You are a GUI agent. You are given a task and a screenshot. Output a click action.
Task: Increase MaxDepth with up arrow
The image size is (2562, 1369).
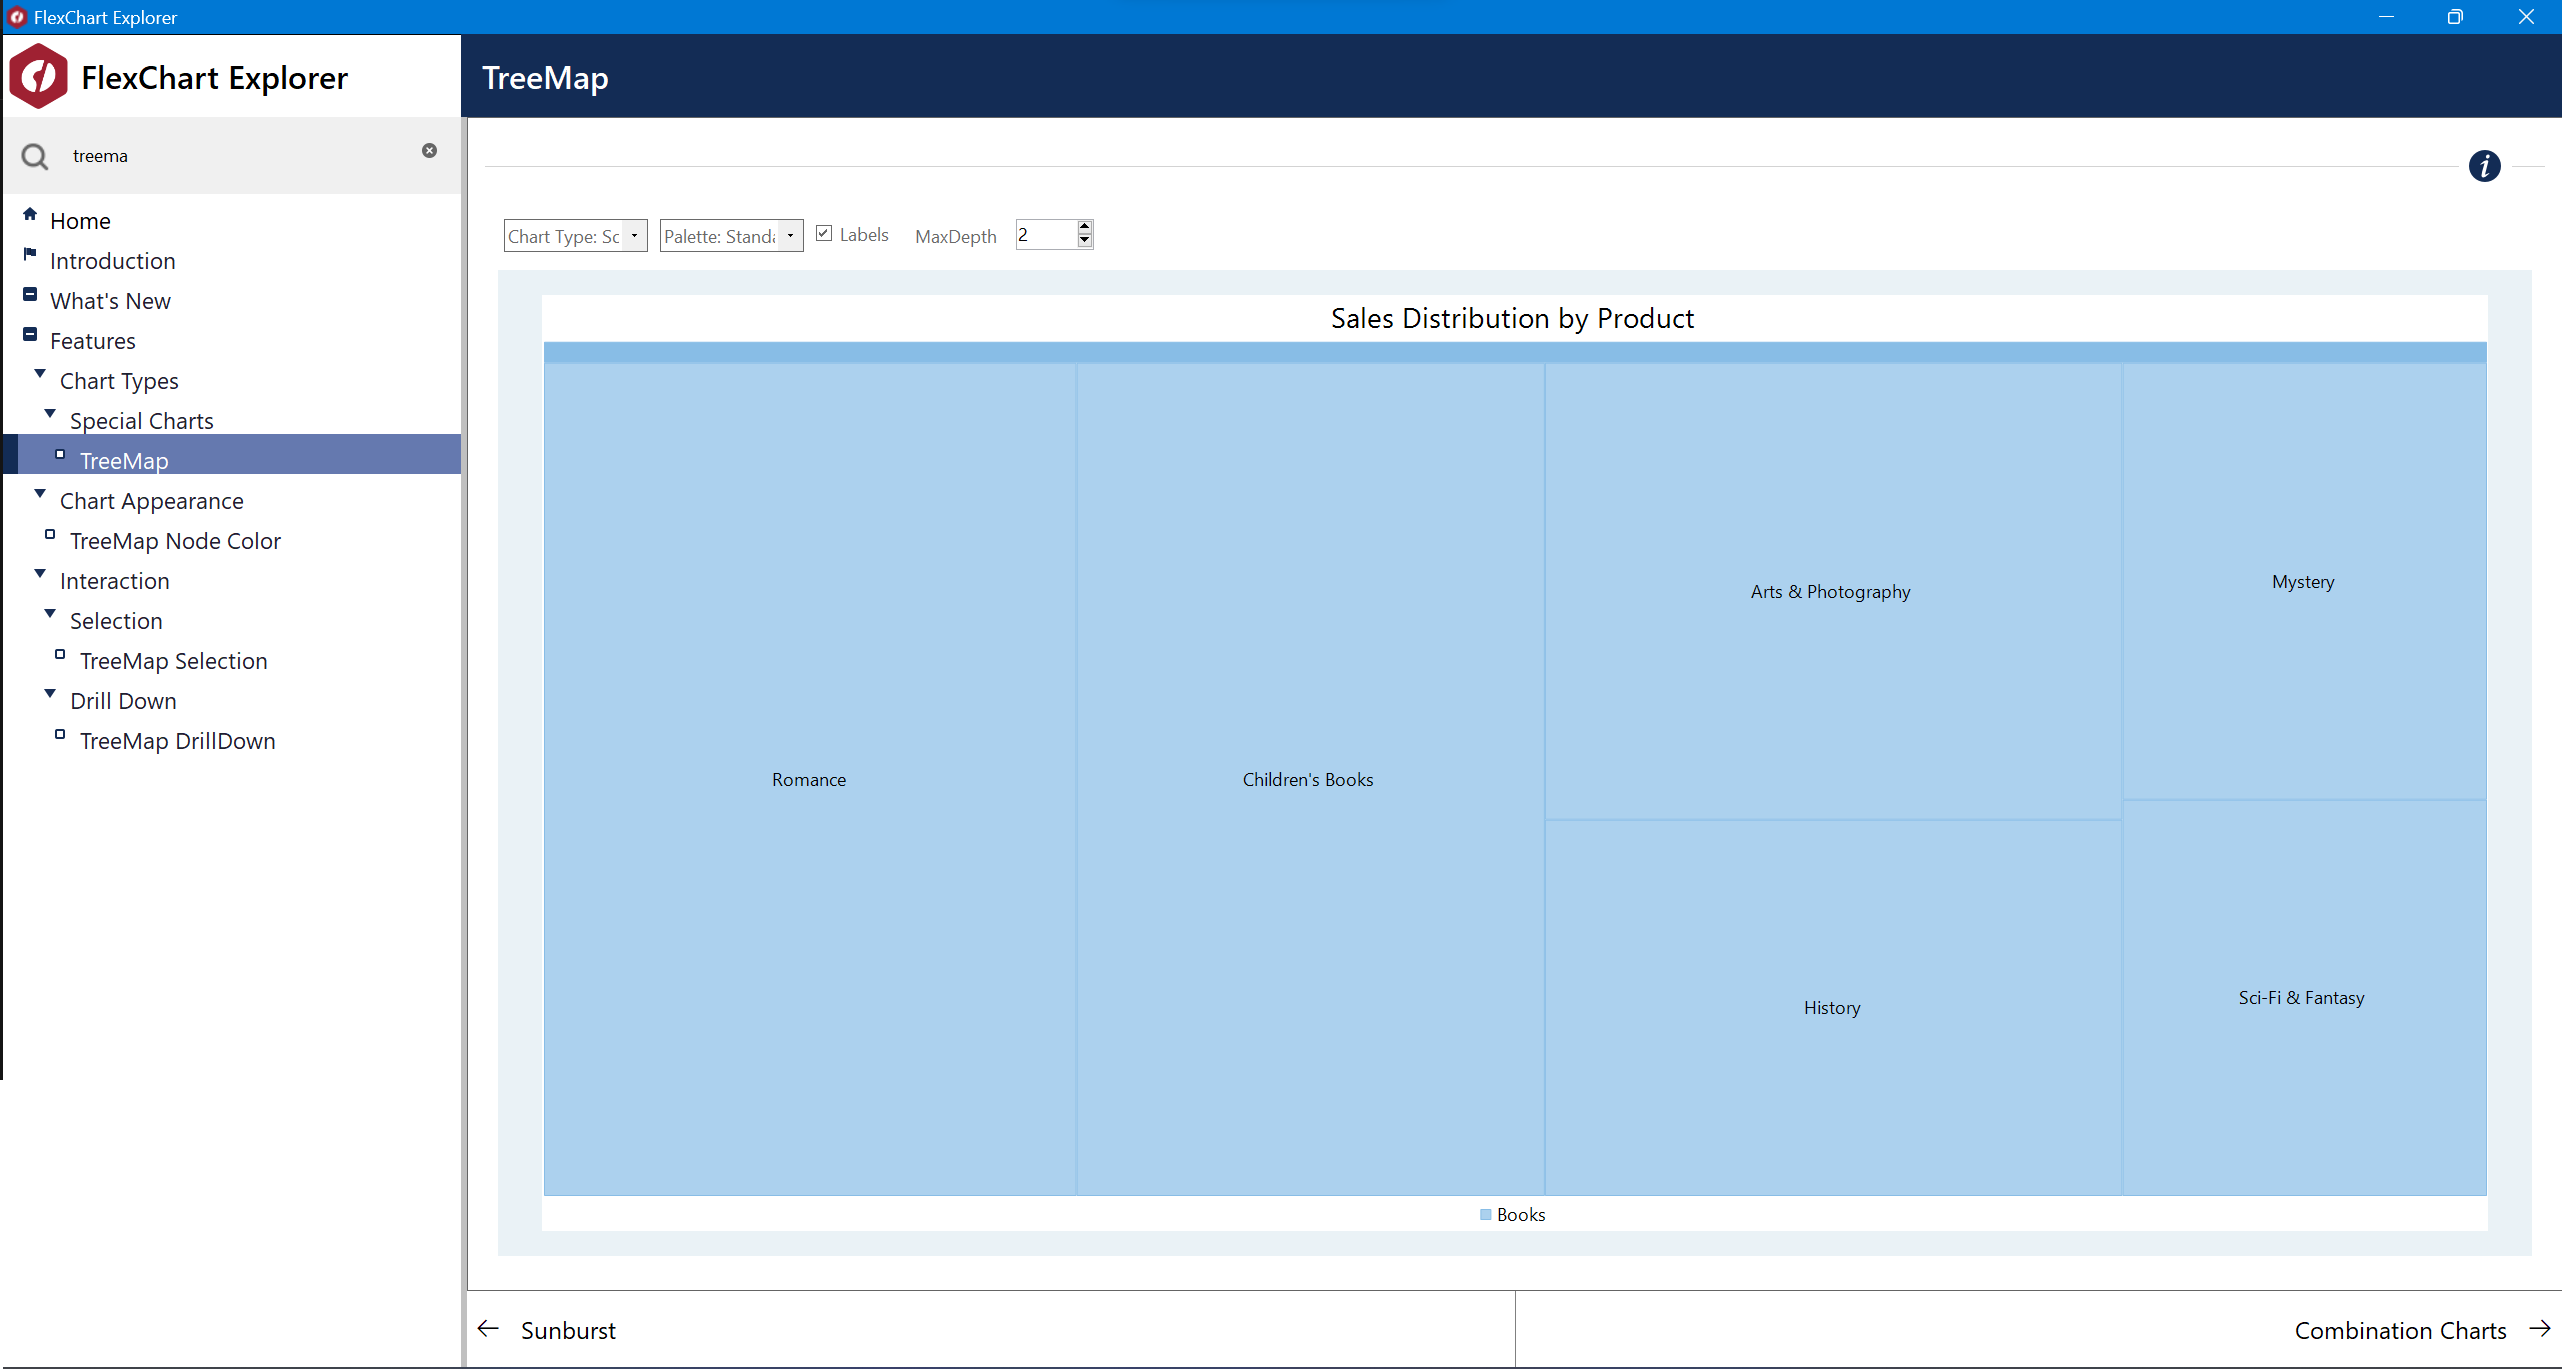(x=1084, y=227)
